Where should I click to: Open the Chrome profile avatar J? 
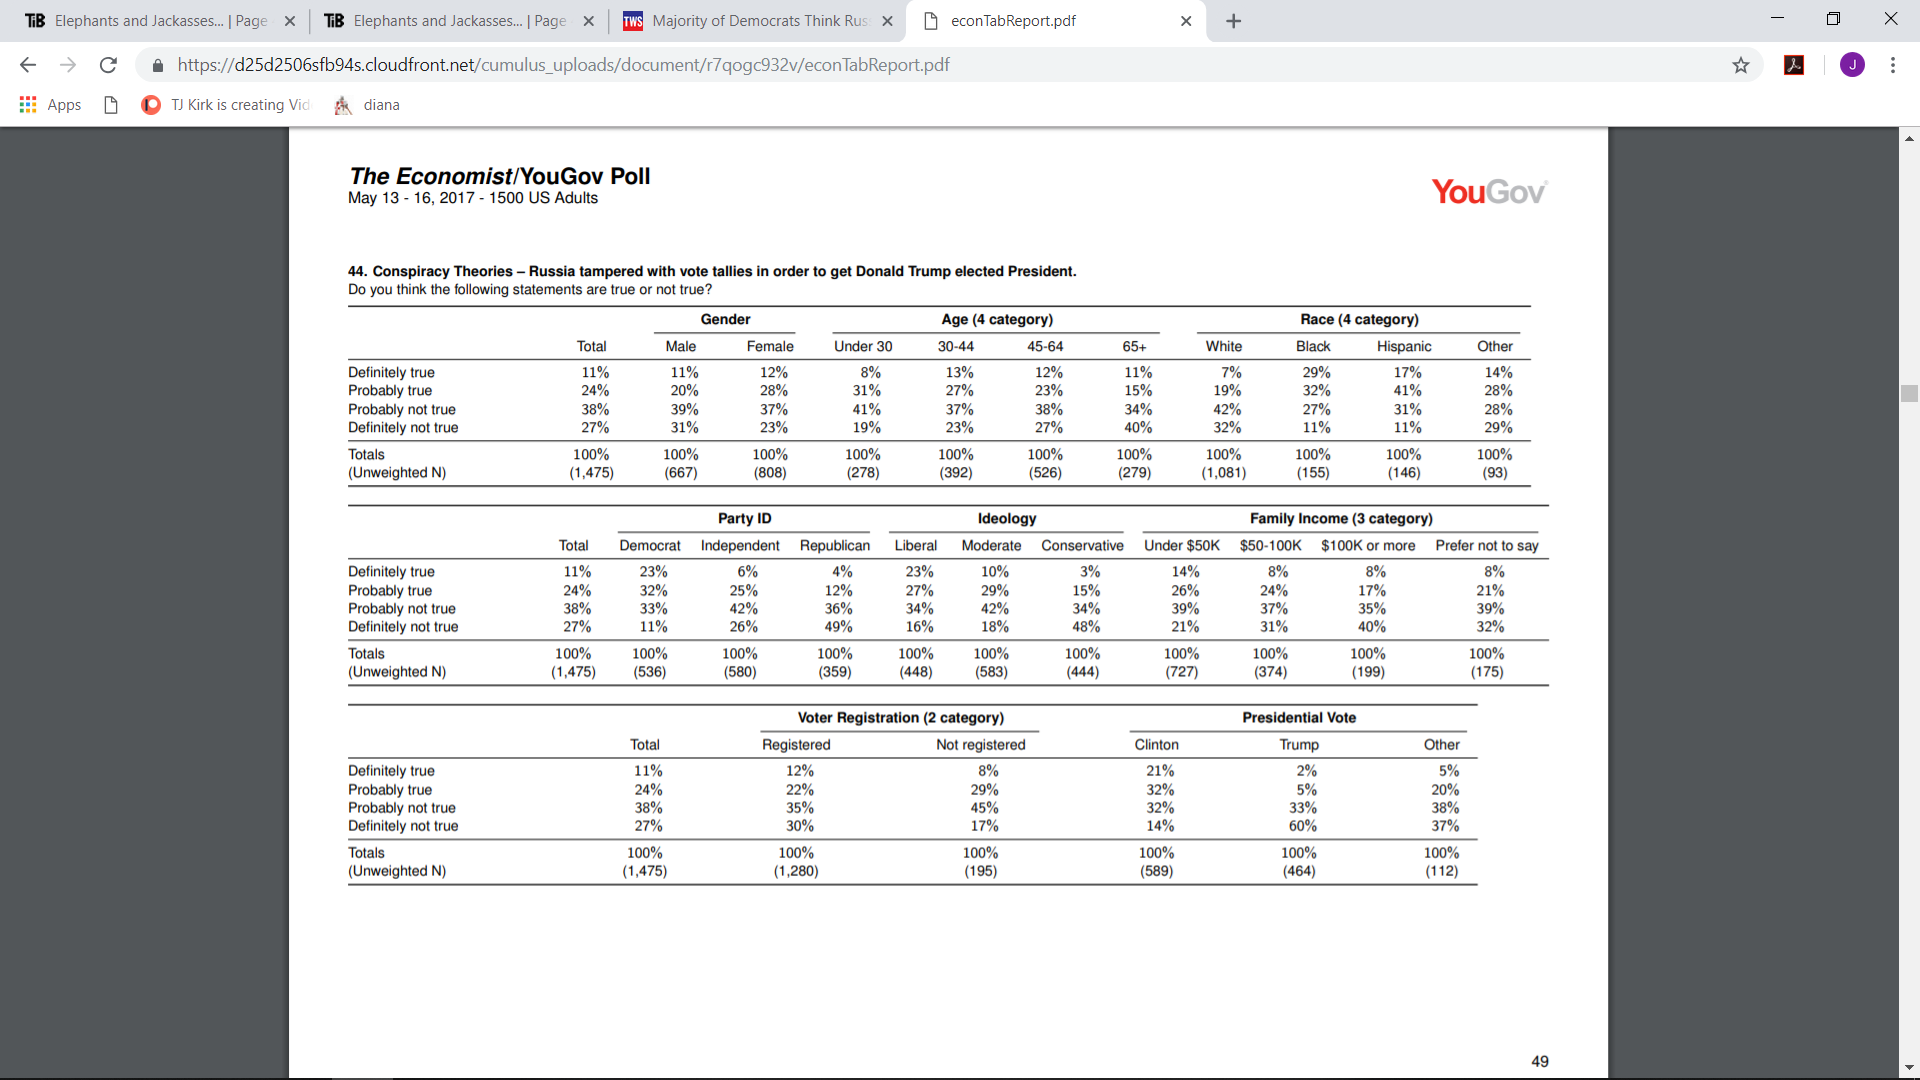point(1852,65)
